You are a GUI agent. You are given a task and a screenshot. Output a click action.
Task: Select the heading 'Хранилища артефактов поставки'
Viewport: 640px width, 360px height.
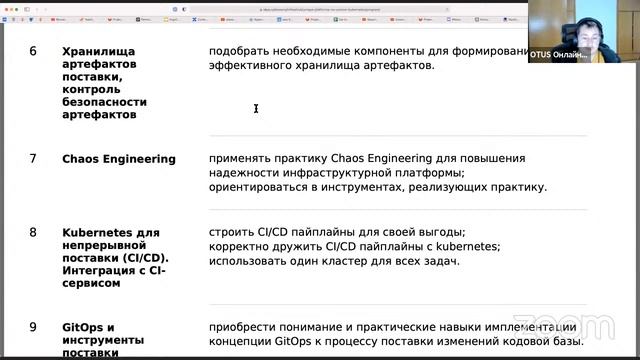[99, 64]
